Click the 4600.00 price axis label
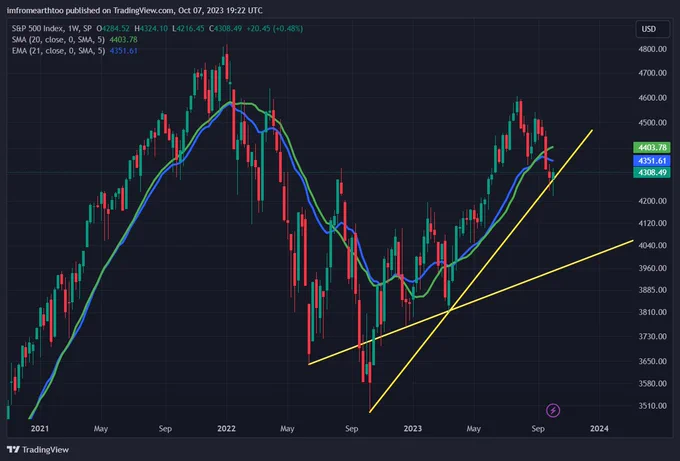 652,98
